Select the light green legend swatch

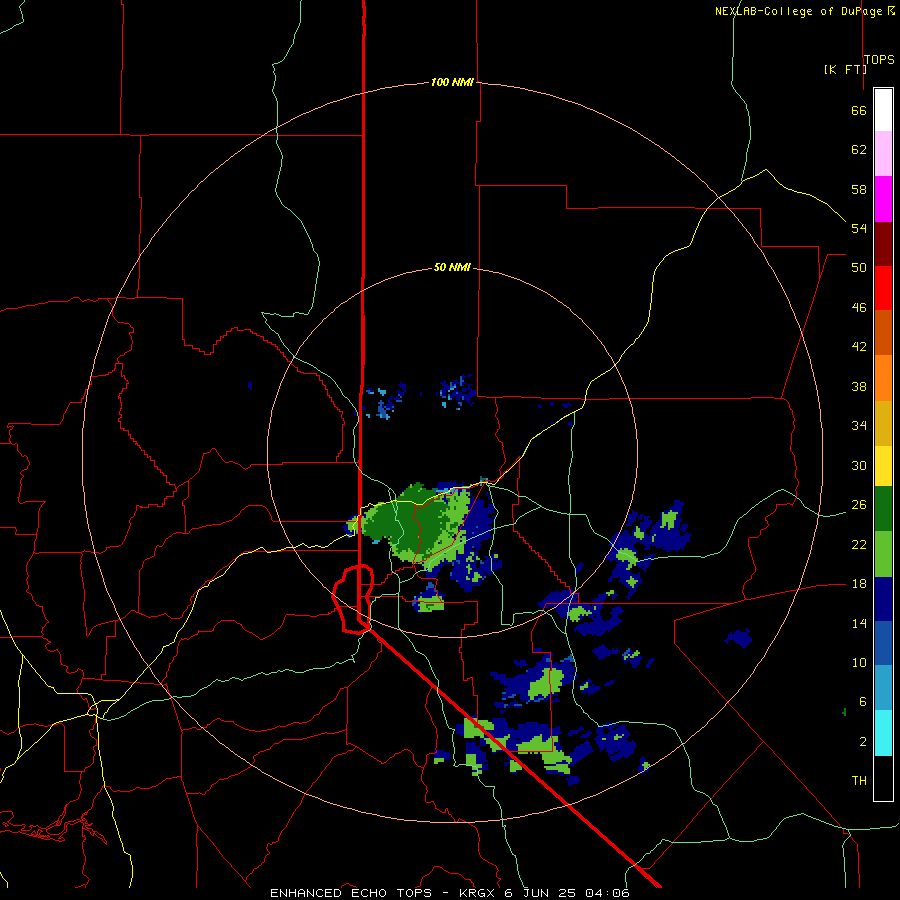point(883,554)
